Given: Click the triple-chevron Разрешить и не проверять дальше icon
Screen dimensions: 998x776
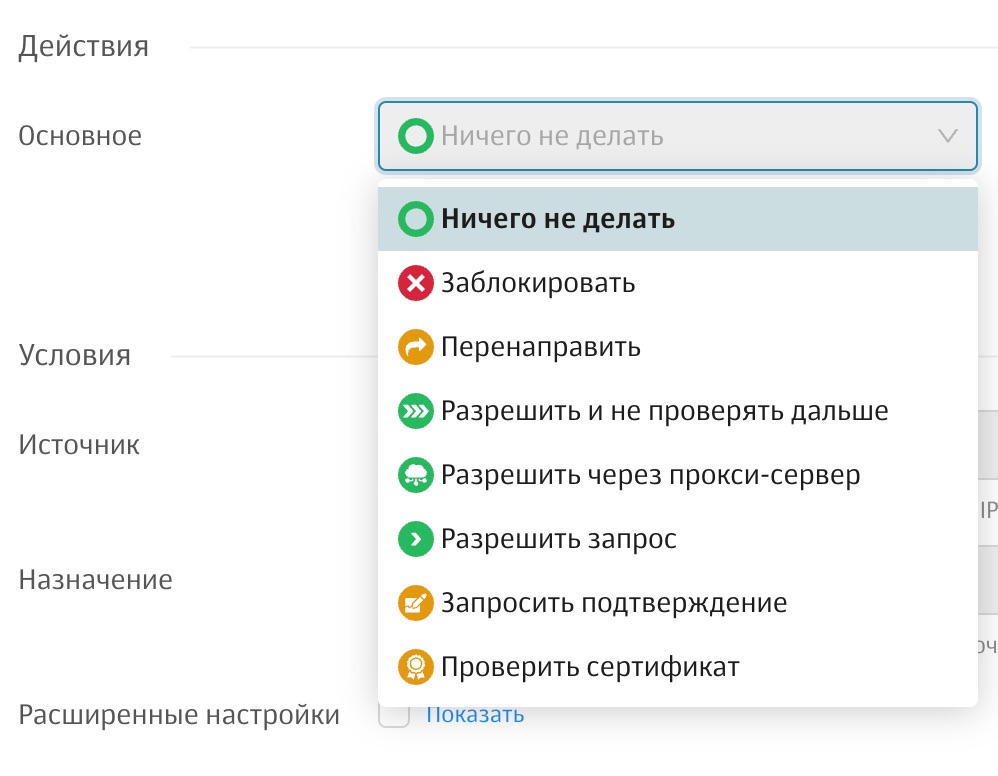Looking at the screenshot, I should (413, 411).
